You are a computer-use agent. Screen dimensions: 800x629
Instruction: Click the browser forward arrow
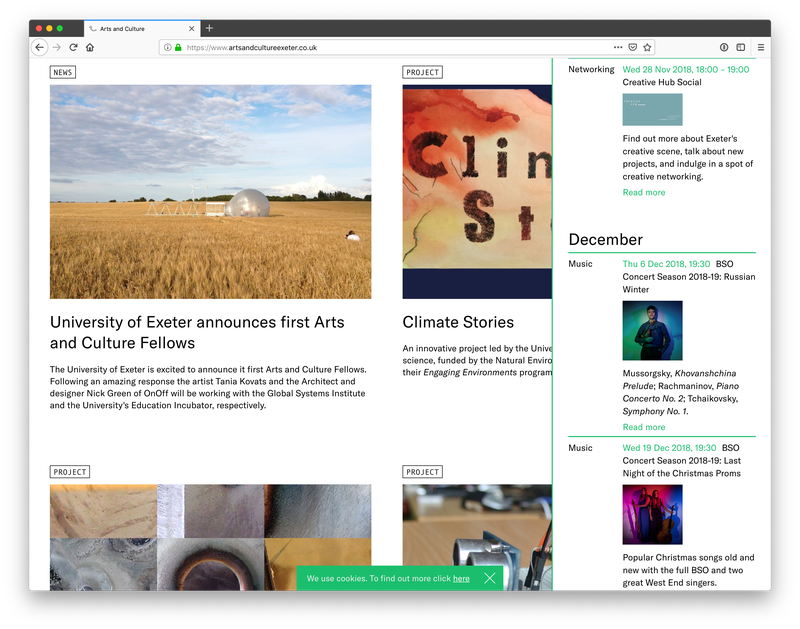click(x=57, y=47)
